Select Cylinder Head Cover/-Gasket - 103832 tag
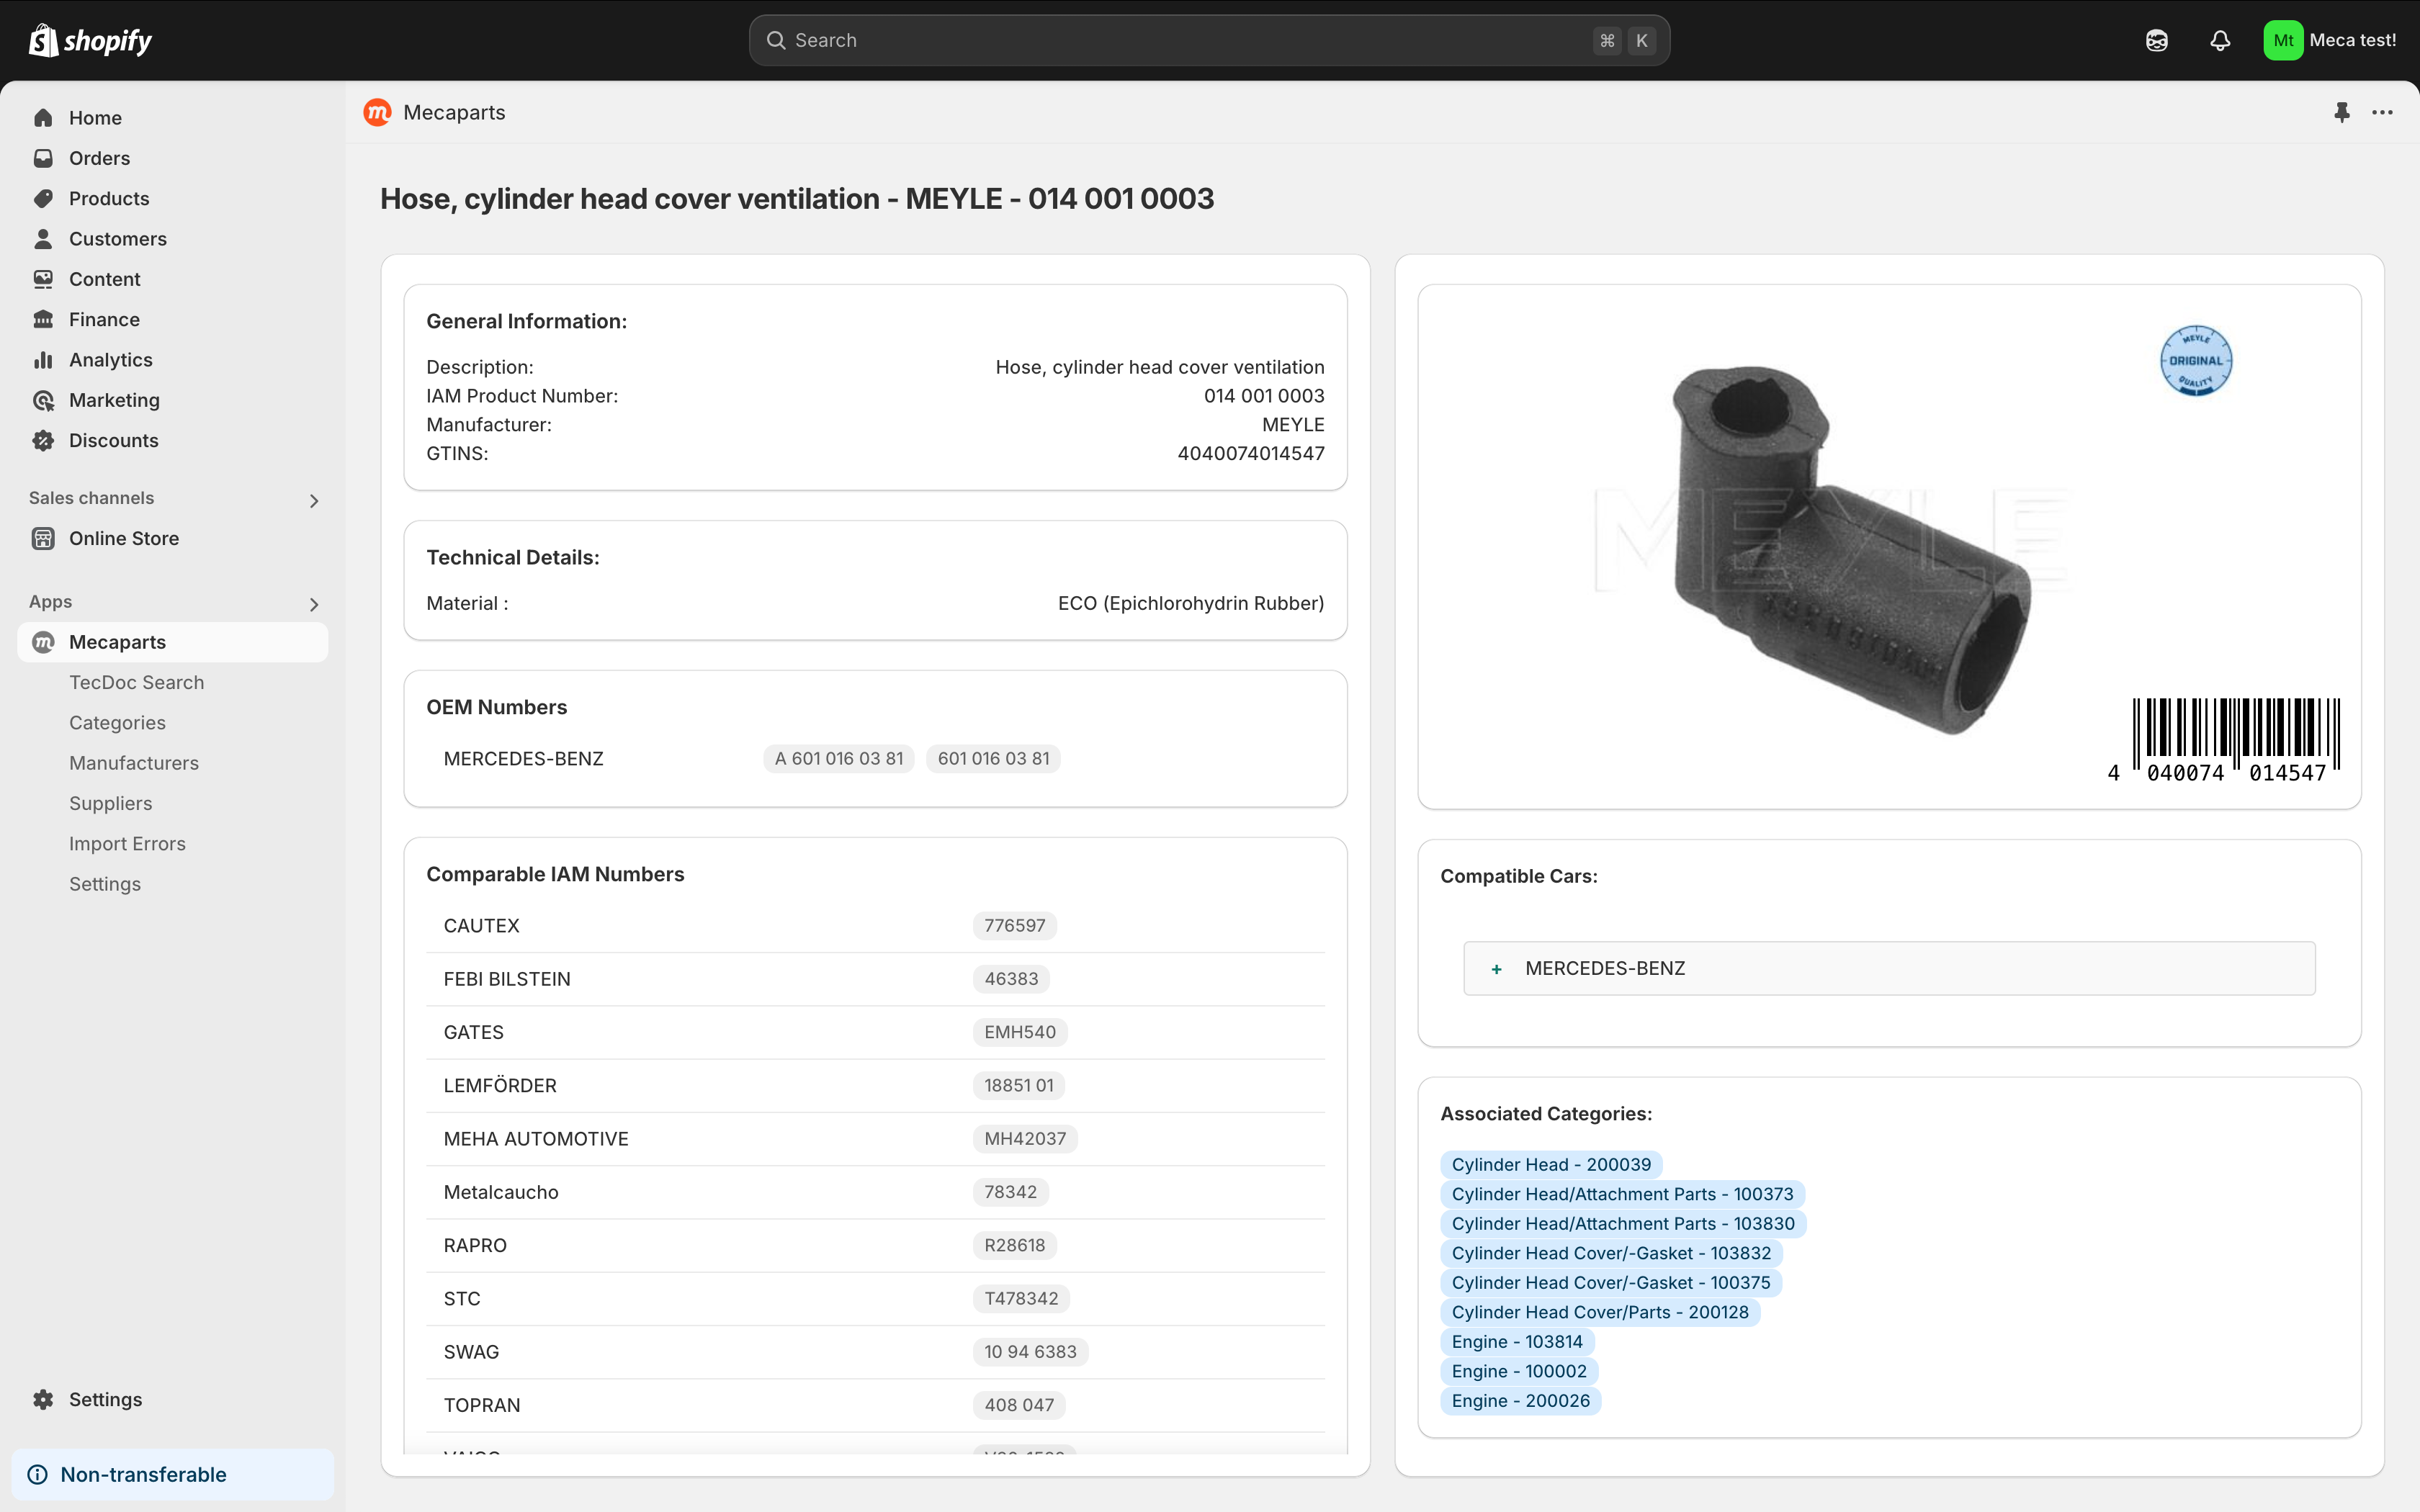The height and width of the screenshot is (1512, 2420). pos(1611,1253)
